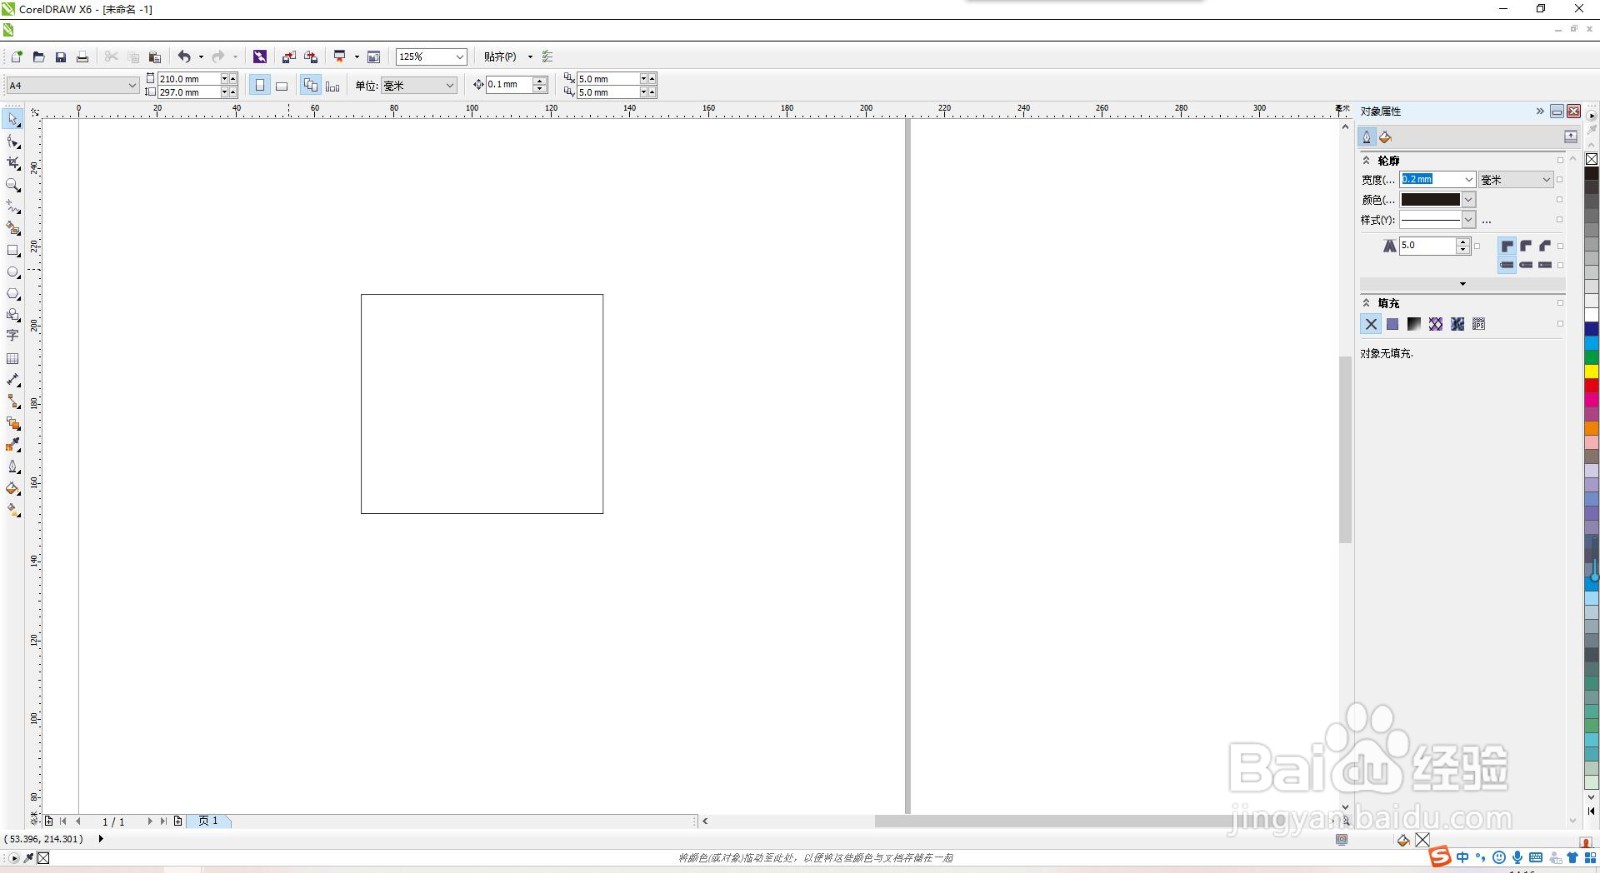Click the Undo arrow
1600x873 pixels.
coord(184,57)
